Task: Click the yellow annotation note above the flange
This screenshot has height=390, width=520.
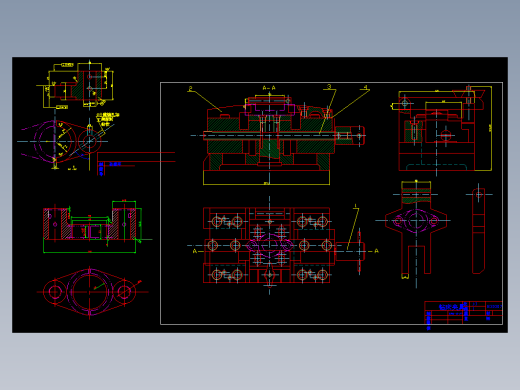Action: (x=107, y=119)
